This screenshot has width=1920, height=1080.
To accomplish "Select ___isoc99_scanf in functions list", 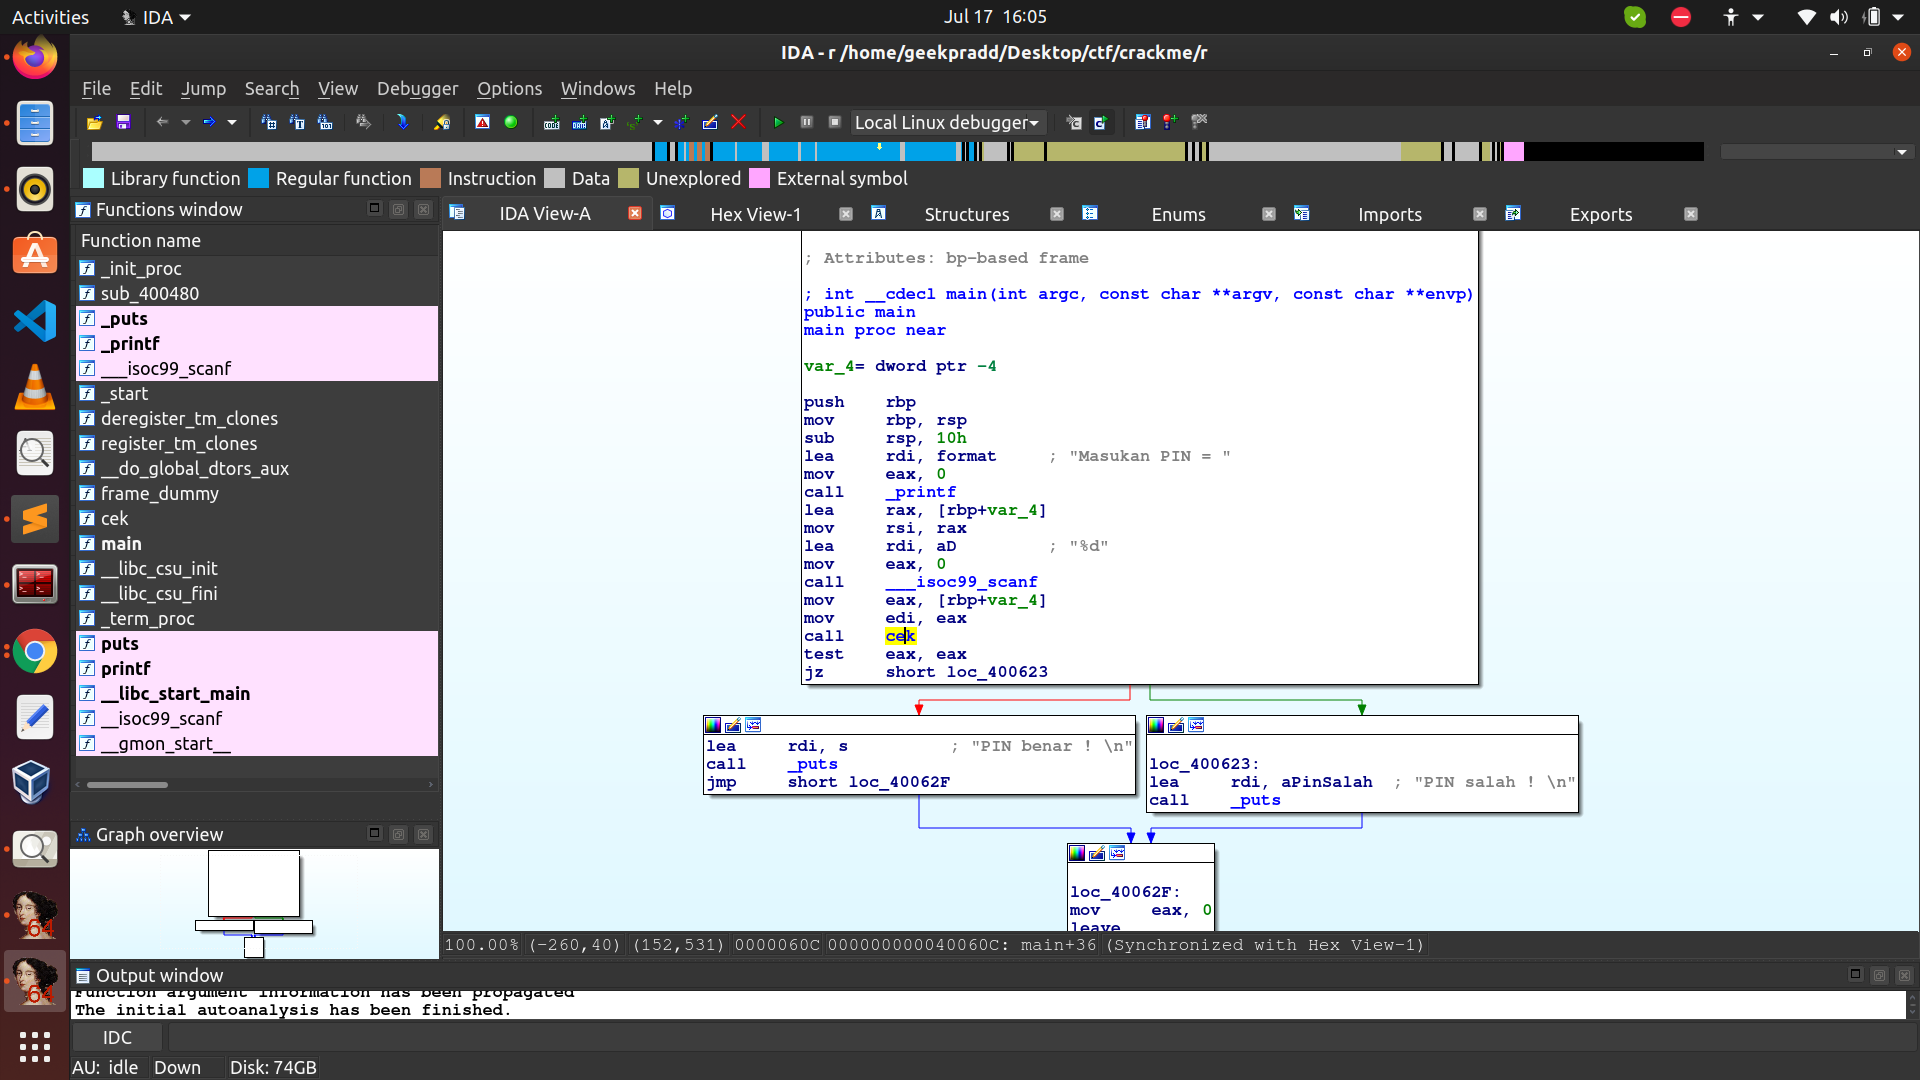I will [257, 368].
